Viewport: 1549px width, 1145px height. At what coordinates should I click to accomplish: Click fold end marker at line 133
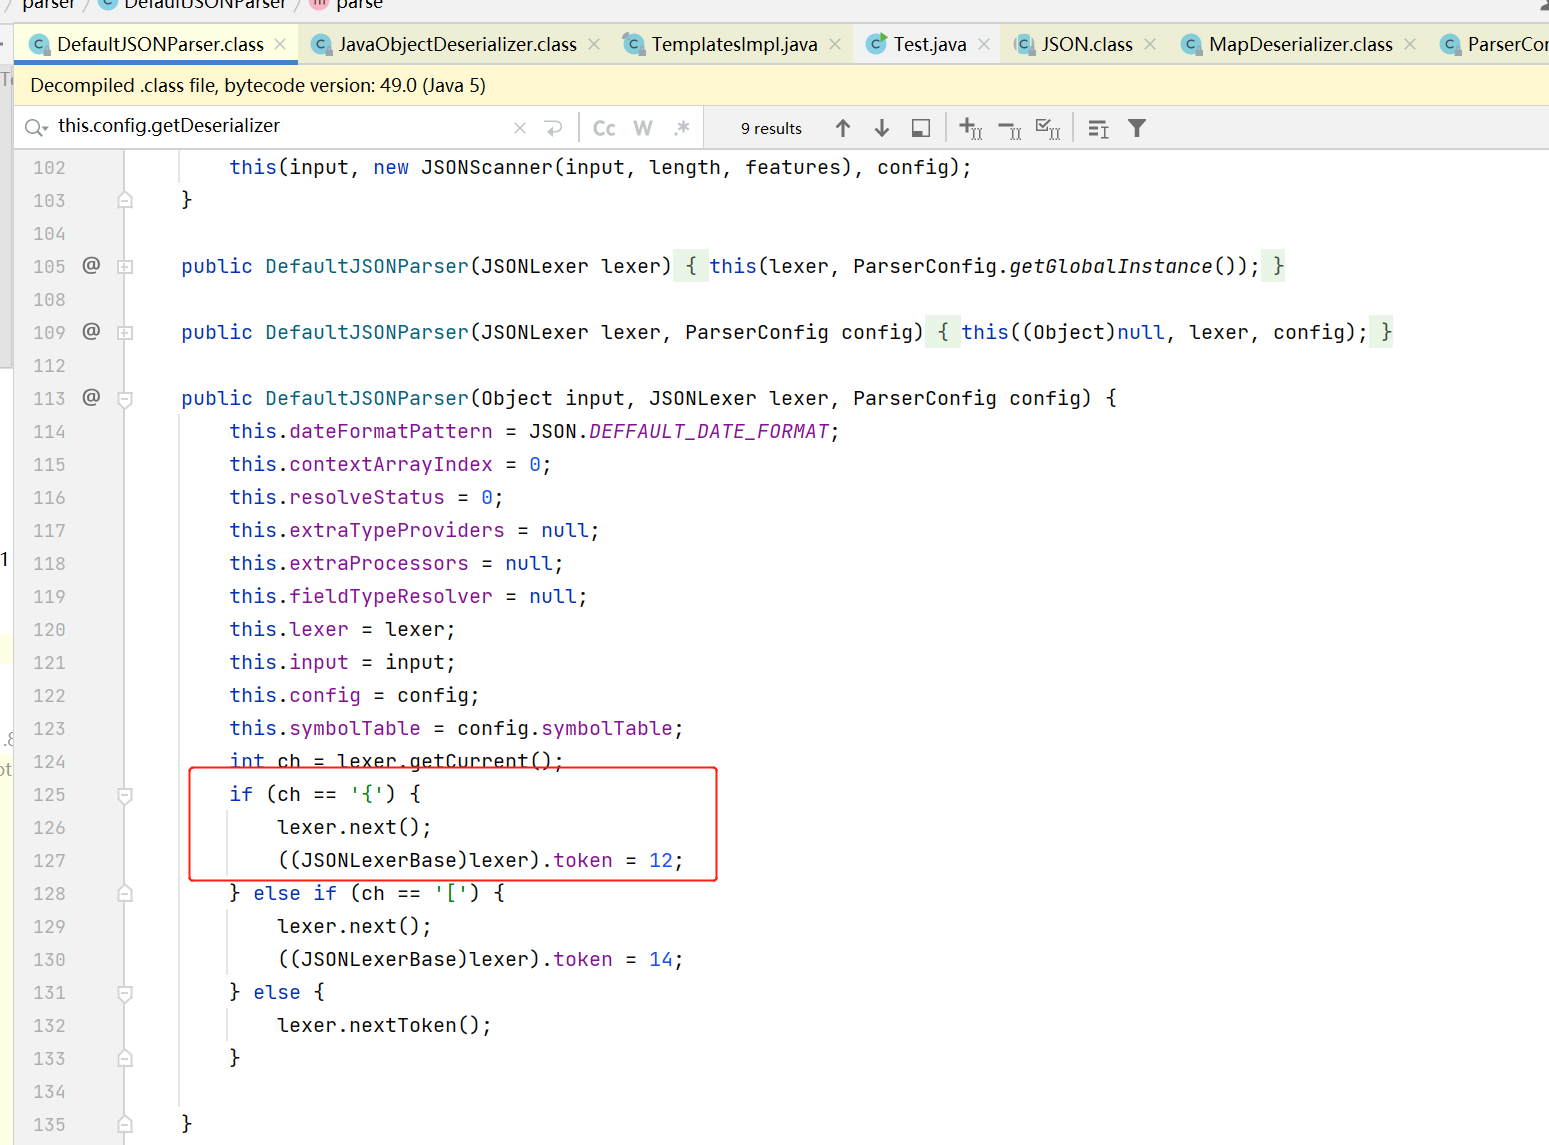(x=125, y=1058)
